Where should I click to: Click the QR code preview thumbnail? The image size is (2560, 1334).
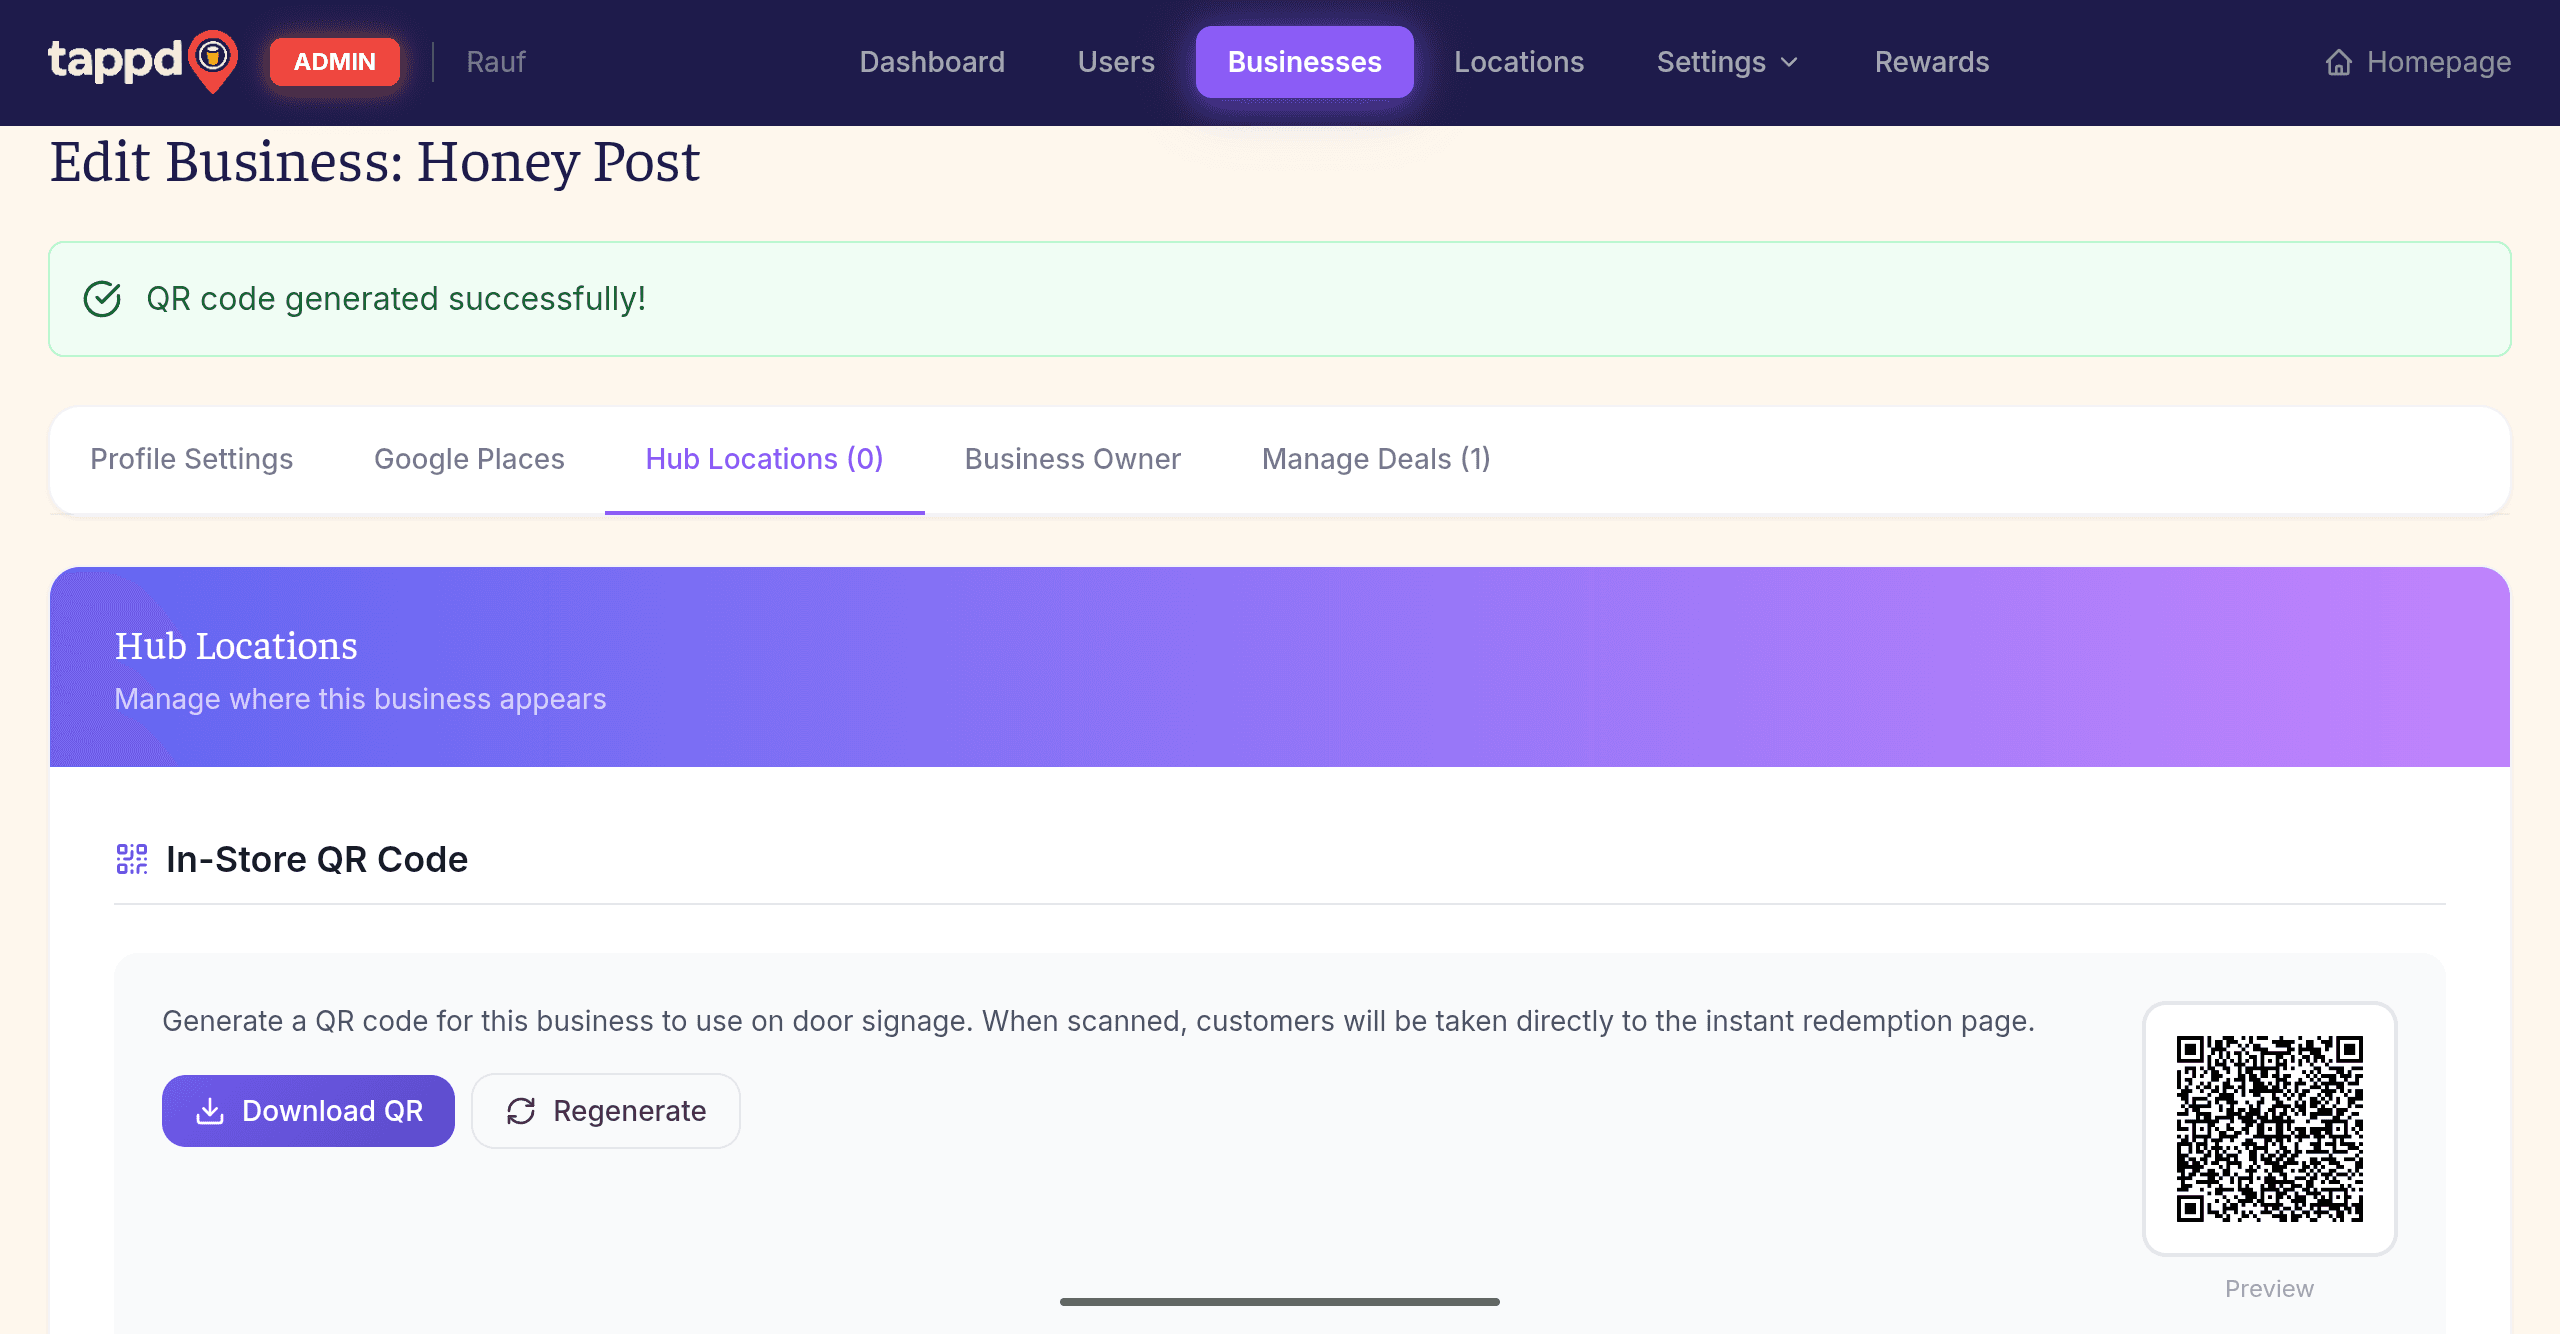pos(2269,1129)
